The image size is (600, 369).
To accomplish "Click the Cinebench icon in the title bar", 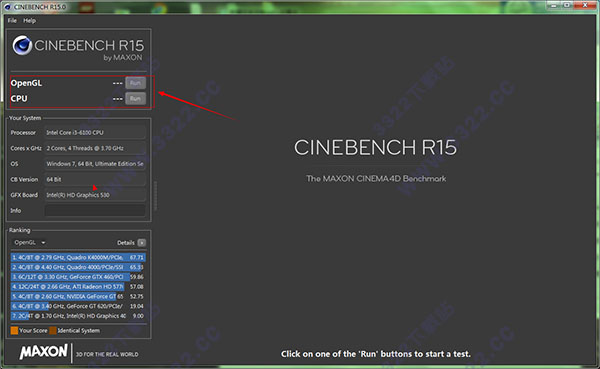I will point(7,7).
